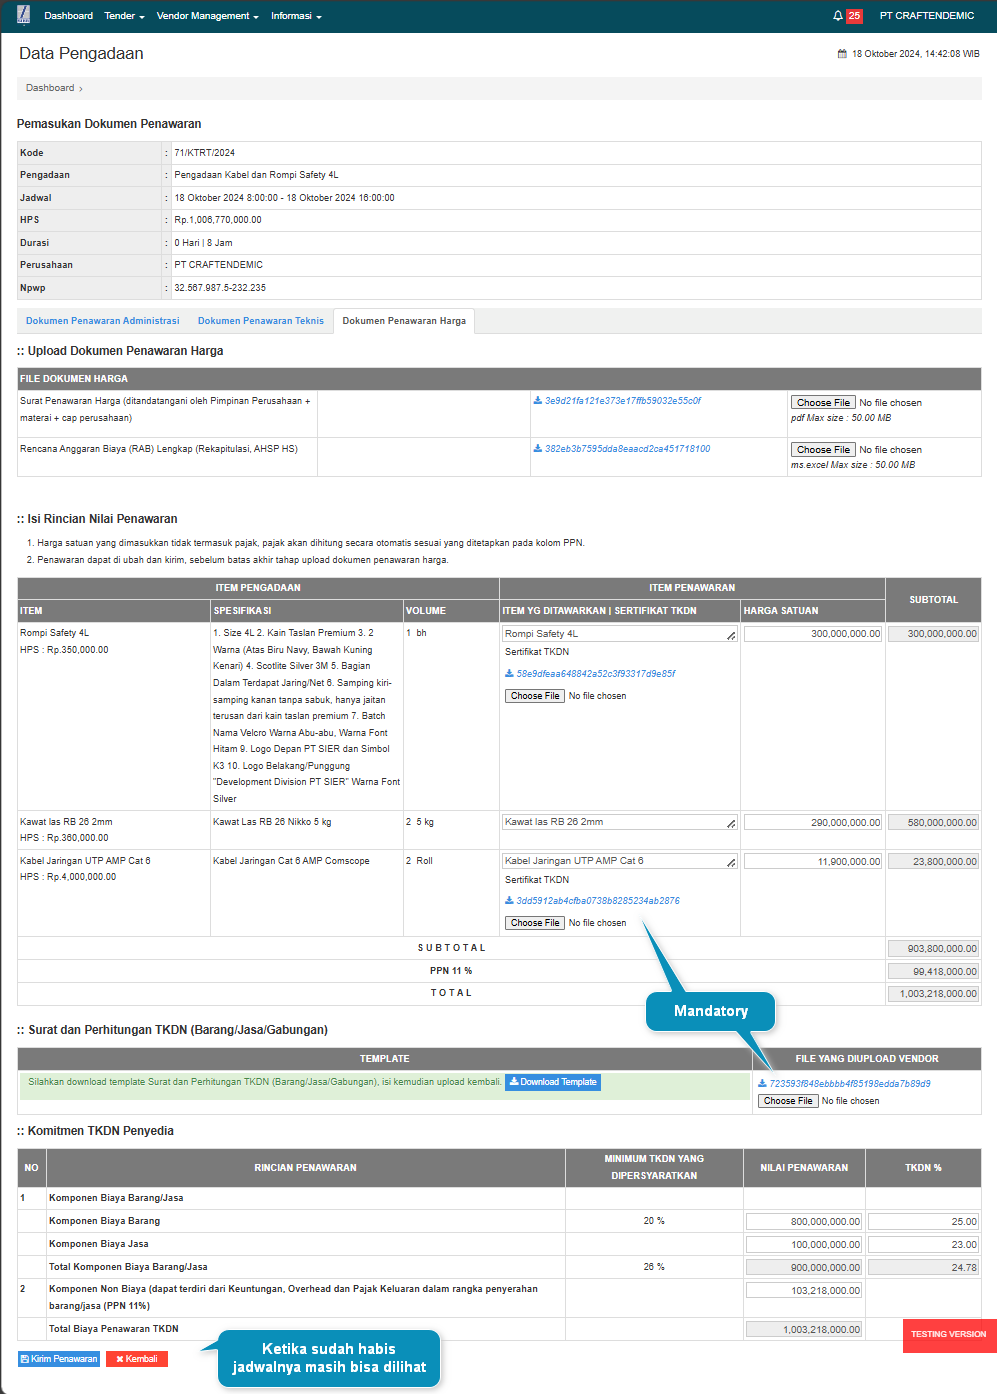Switch to Dokumen Penawaran Administrasi tab
997x1394 pixels.
[103, 321]
